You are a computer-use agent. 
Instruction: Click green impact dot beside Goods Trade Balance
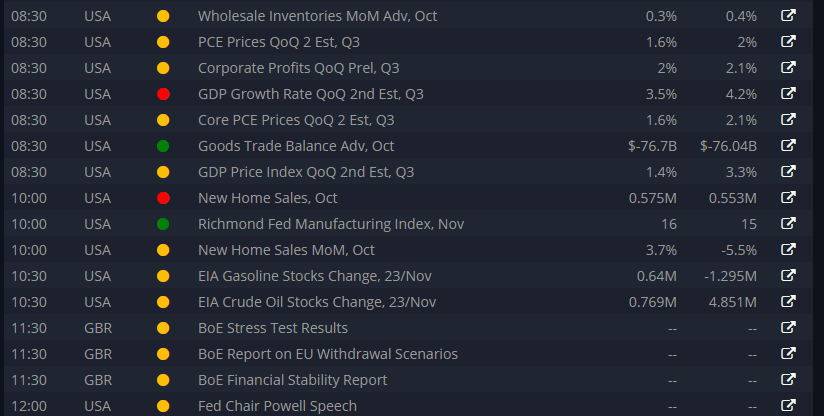coord(163,146)
